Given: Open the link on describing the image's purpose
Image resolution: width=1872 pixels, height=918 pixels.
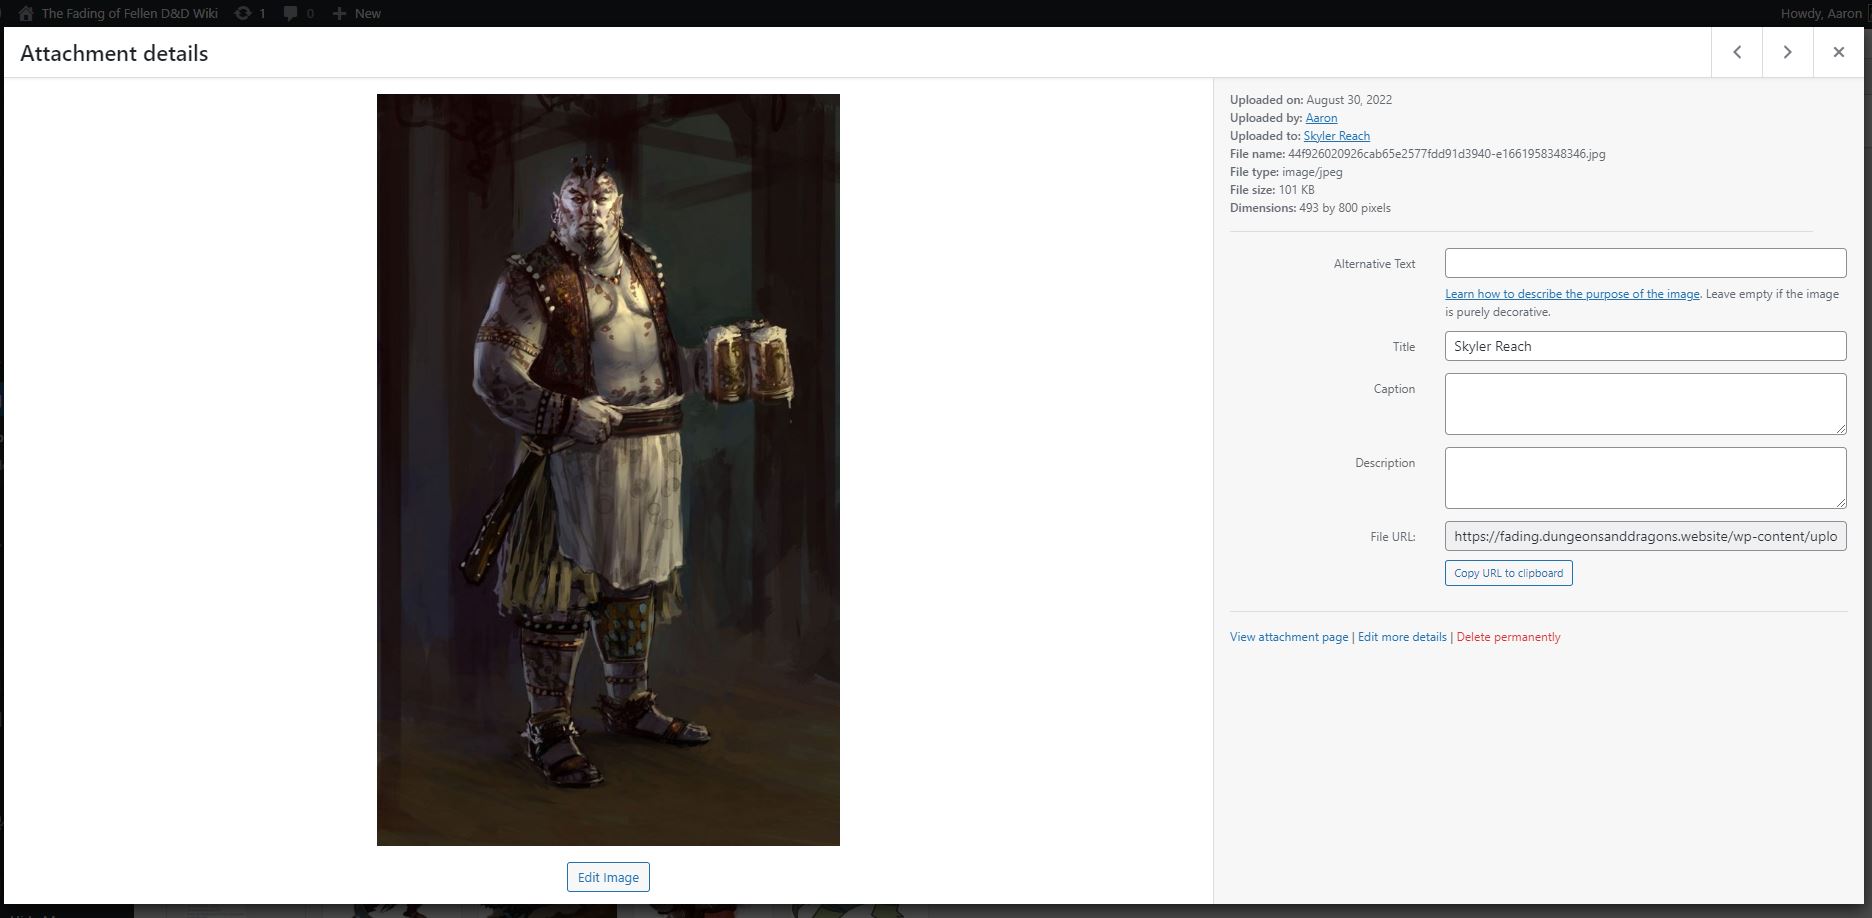Looking at the screenshot, I should [x=1571, y=294].
